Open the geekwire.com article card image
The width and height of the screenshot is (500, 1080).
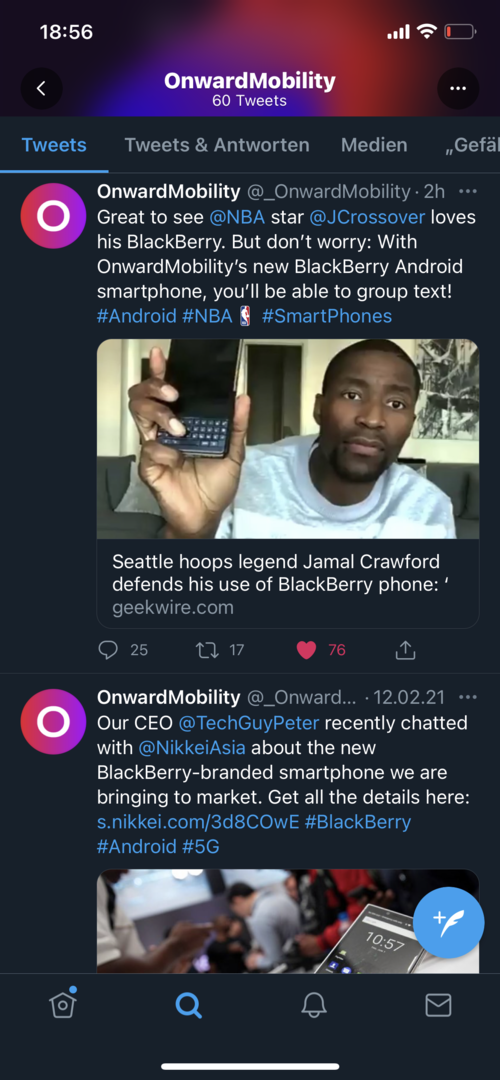pyautogui.click(x=288, y=439)
